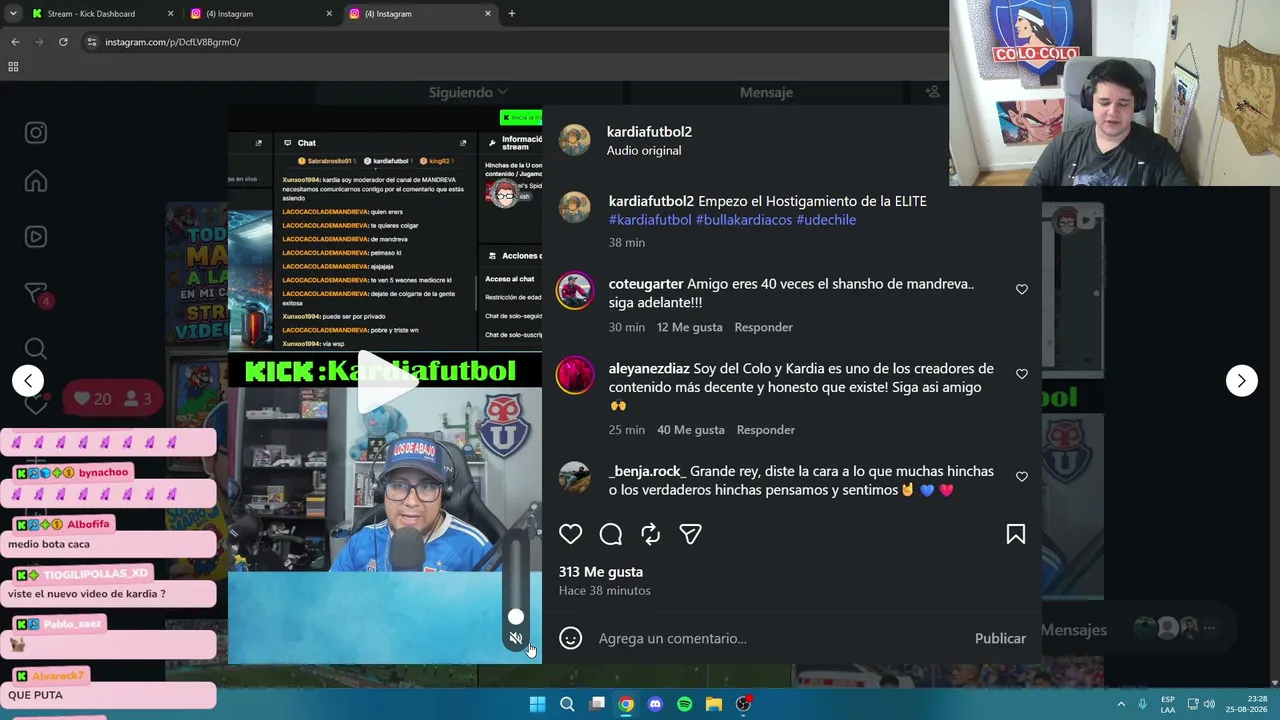Open the post comment icon

(x=611, y=534)
